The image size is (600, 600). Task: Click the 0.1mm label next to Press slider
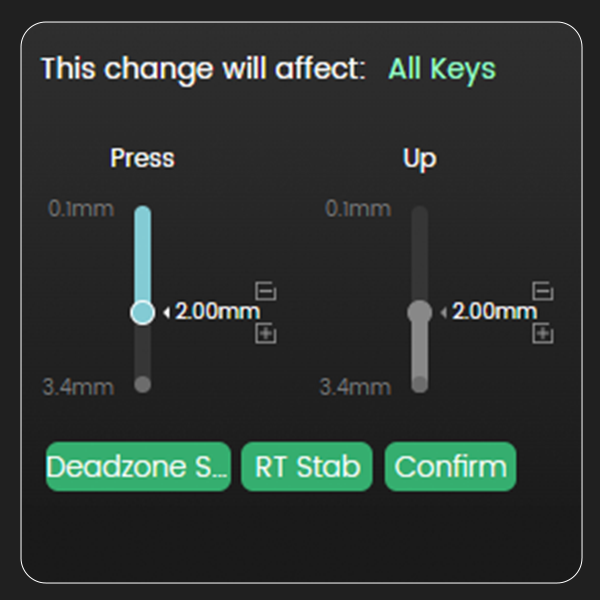tap(80, 209)
